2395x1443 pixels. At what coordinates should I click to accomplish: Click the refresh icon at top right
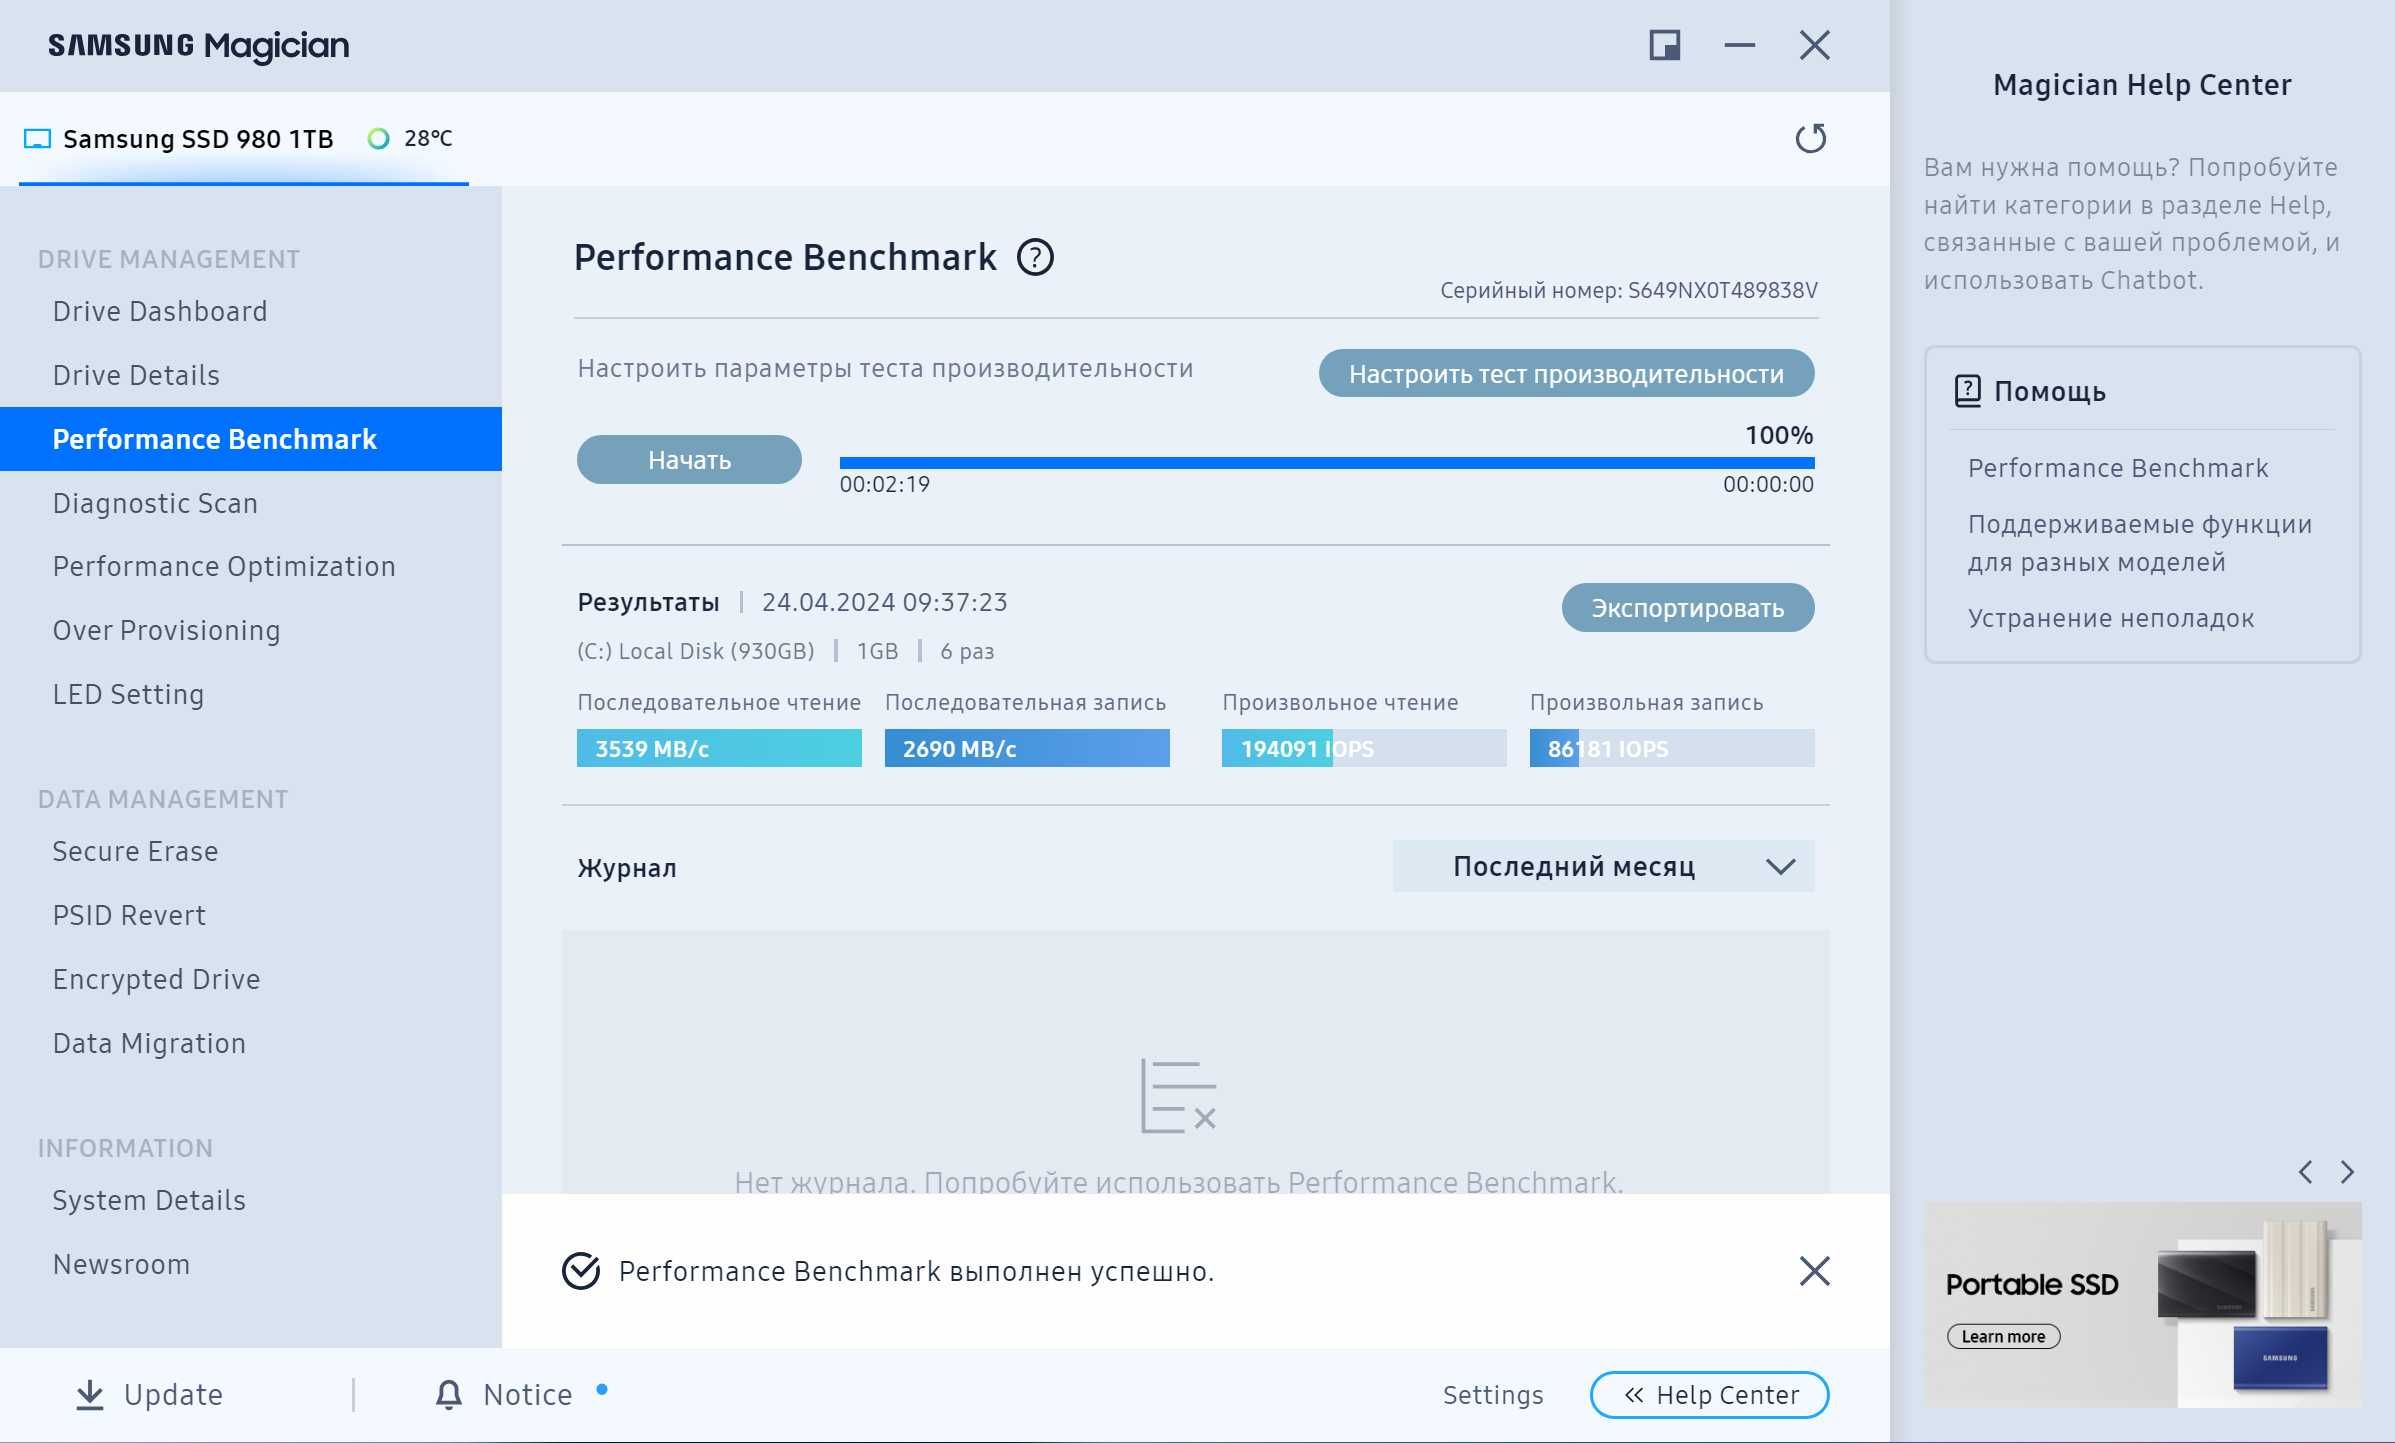(1811, 138)
